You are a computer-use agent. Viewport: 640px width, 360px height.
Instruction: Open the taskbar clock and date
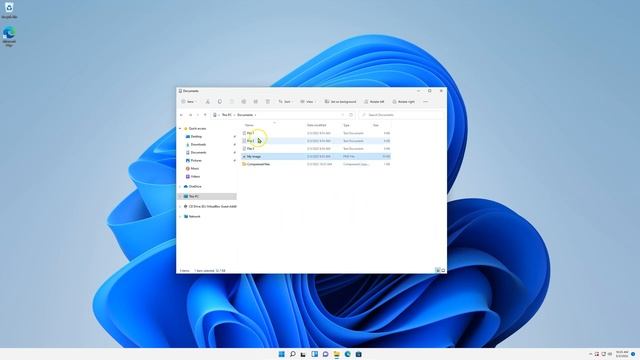coord(622,354)
